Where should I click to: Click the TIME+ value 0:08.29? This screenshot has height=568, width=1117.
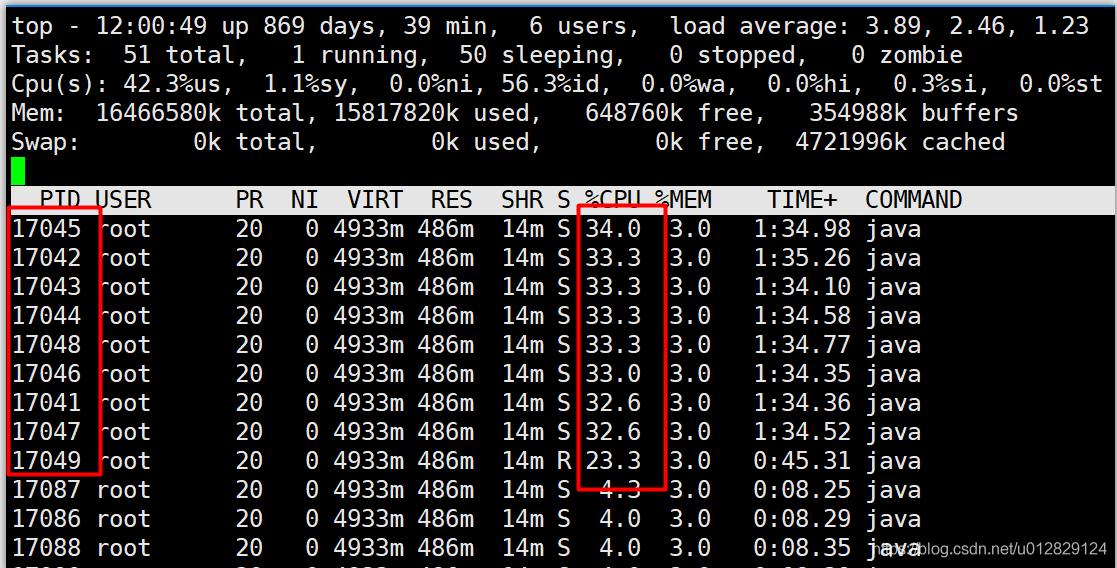[x=802, y=519]
